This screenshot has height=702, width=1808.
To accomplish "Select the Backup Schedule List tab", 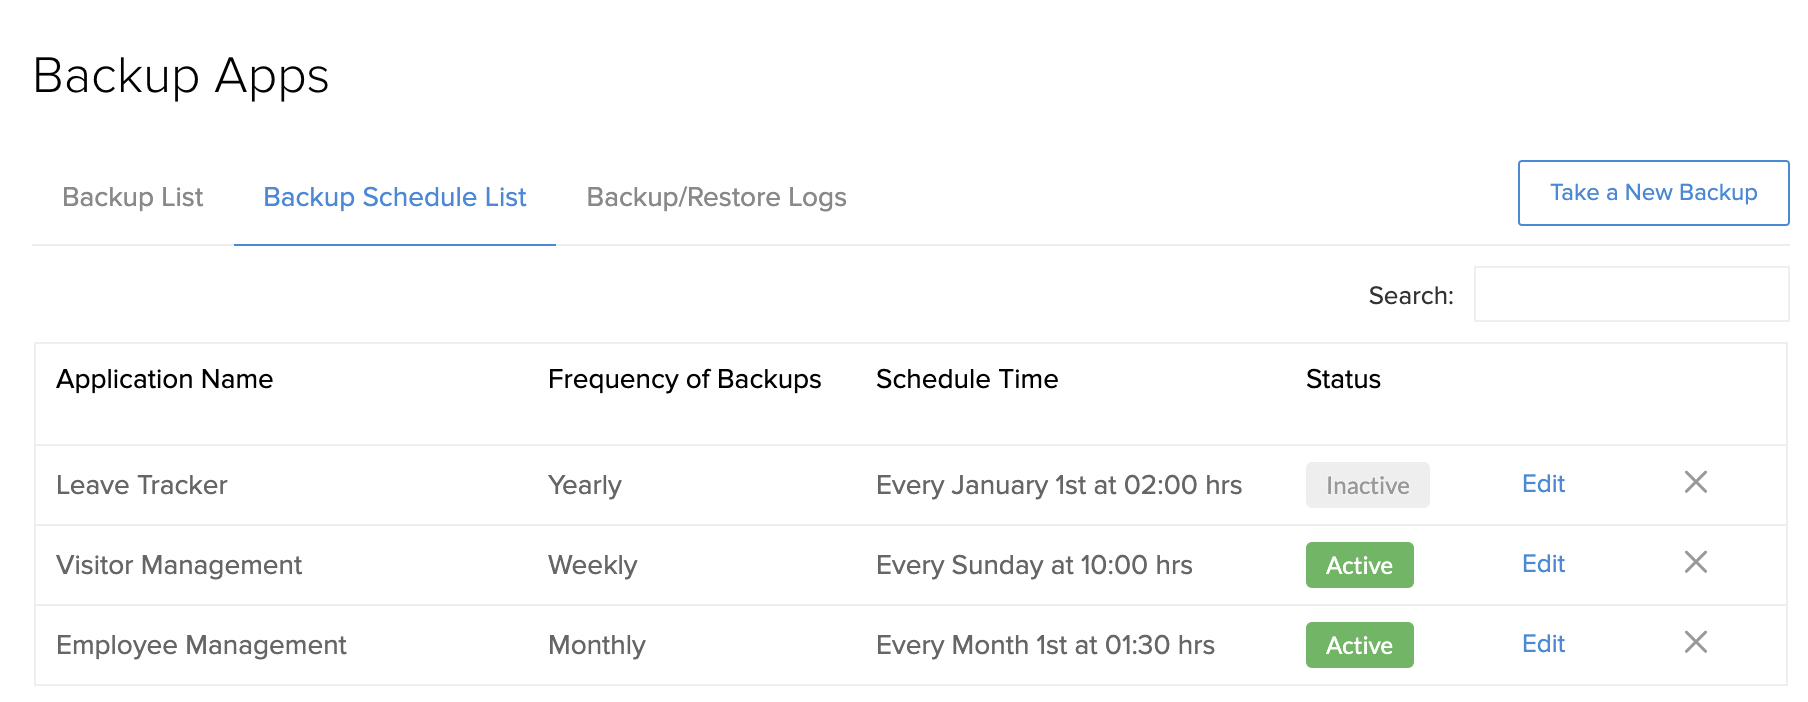I will point(394,197).
